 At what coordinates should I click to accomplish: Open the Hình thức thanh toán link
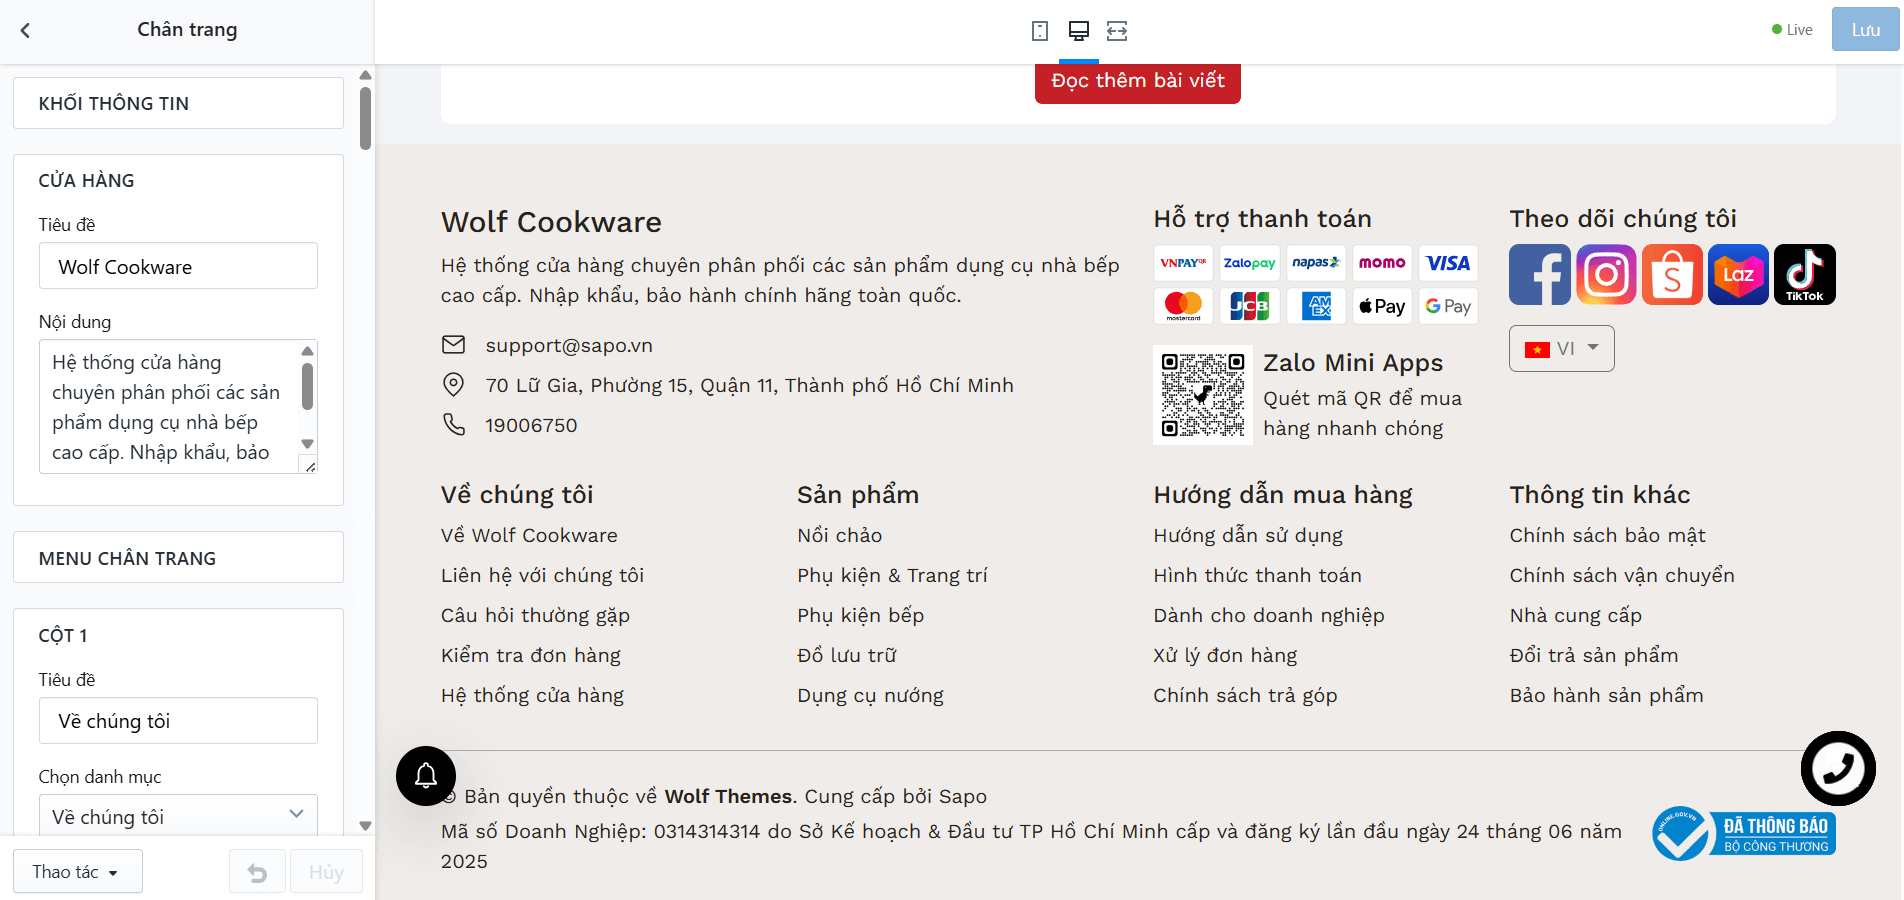coord(1257,575)
